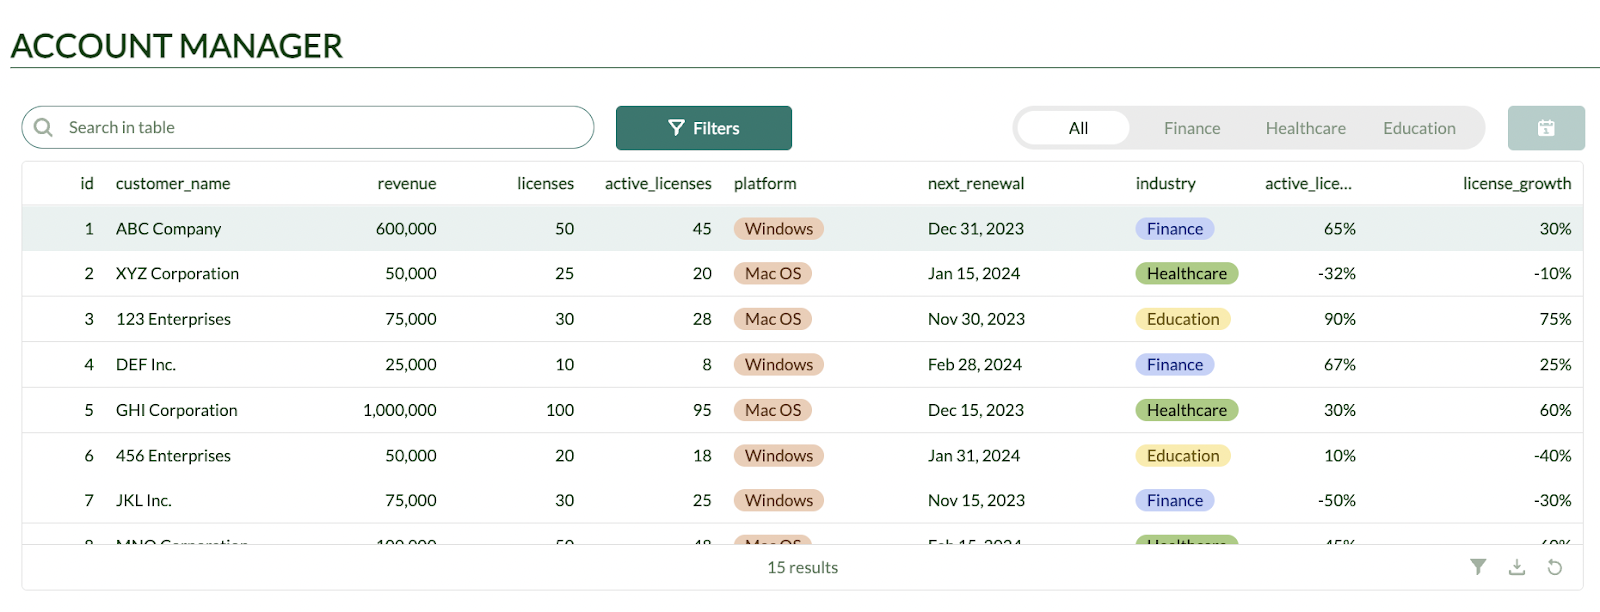Click the JKL Inc. customer cell

(144, 501)
